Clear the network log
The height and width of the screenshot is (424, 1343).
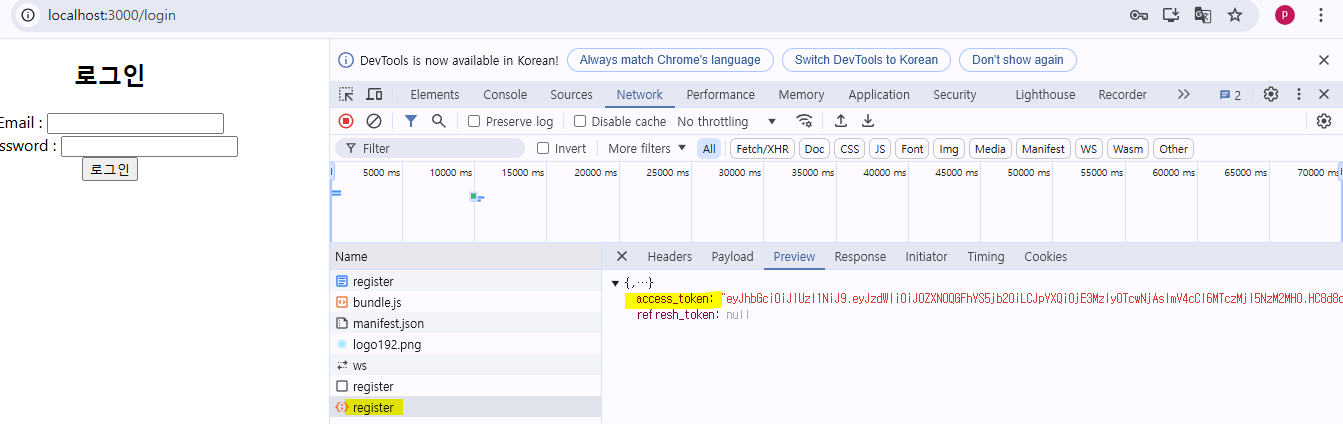coord(374,121)
